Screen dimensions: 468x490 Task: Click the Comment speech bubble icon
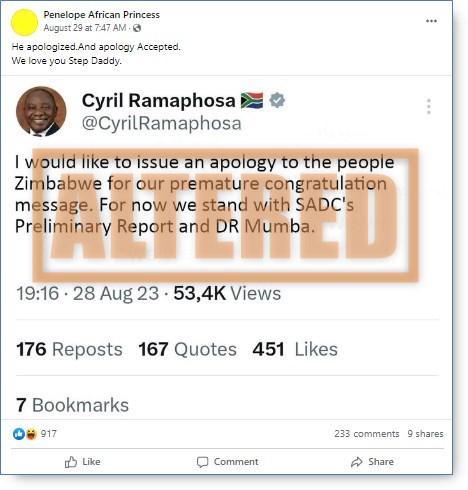click(202, 462)
